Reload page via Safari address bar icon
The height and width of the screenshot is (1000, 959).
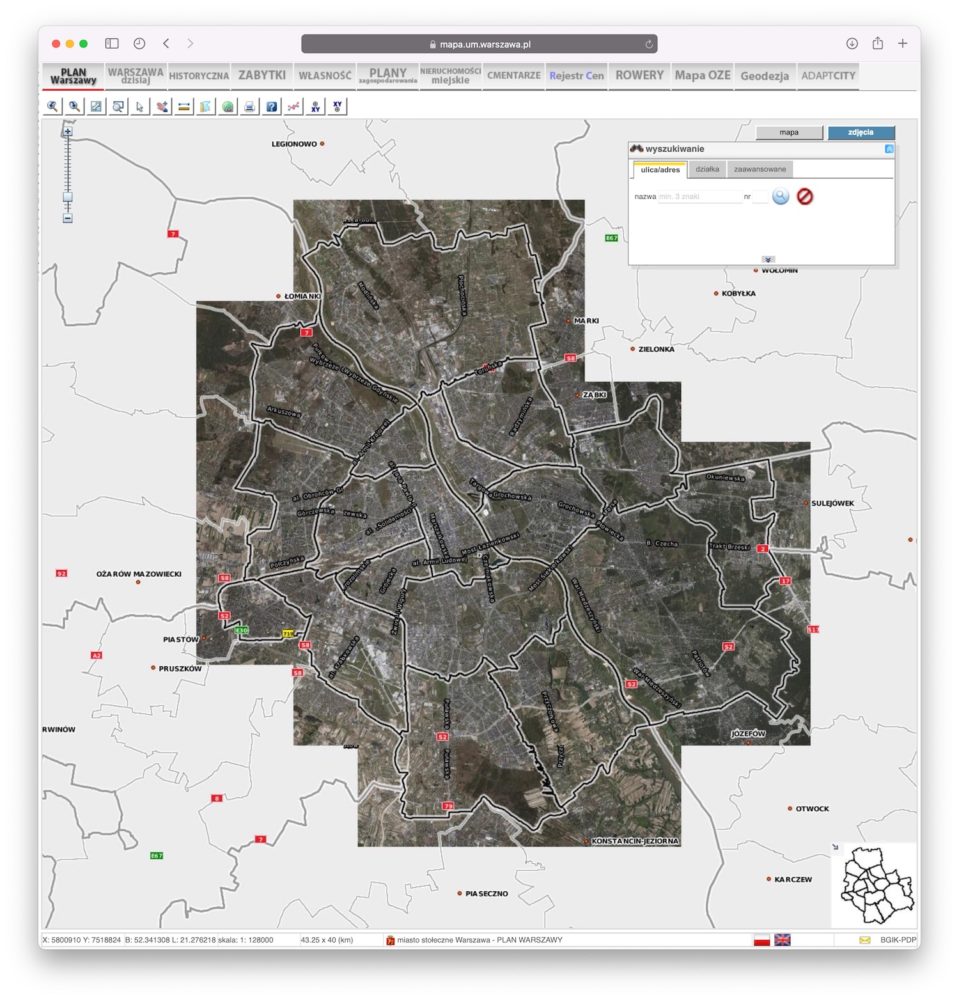(649, 44)
